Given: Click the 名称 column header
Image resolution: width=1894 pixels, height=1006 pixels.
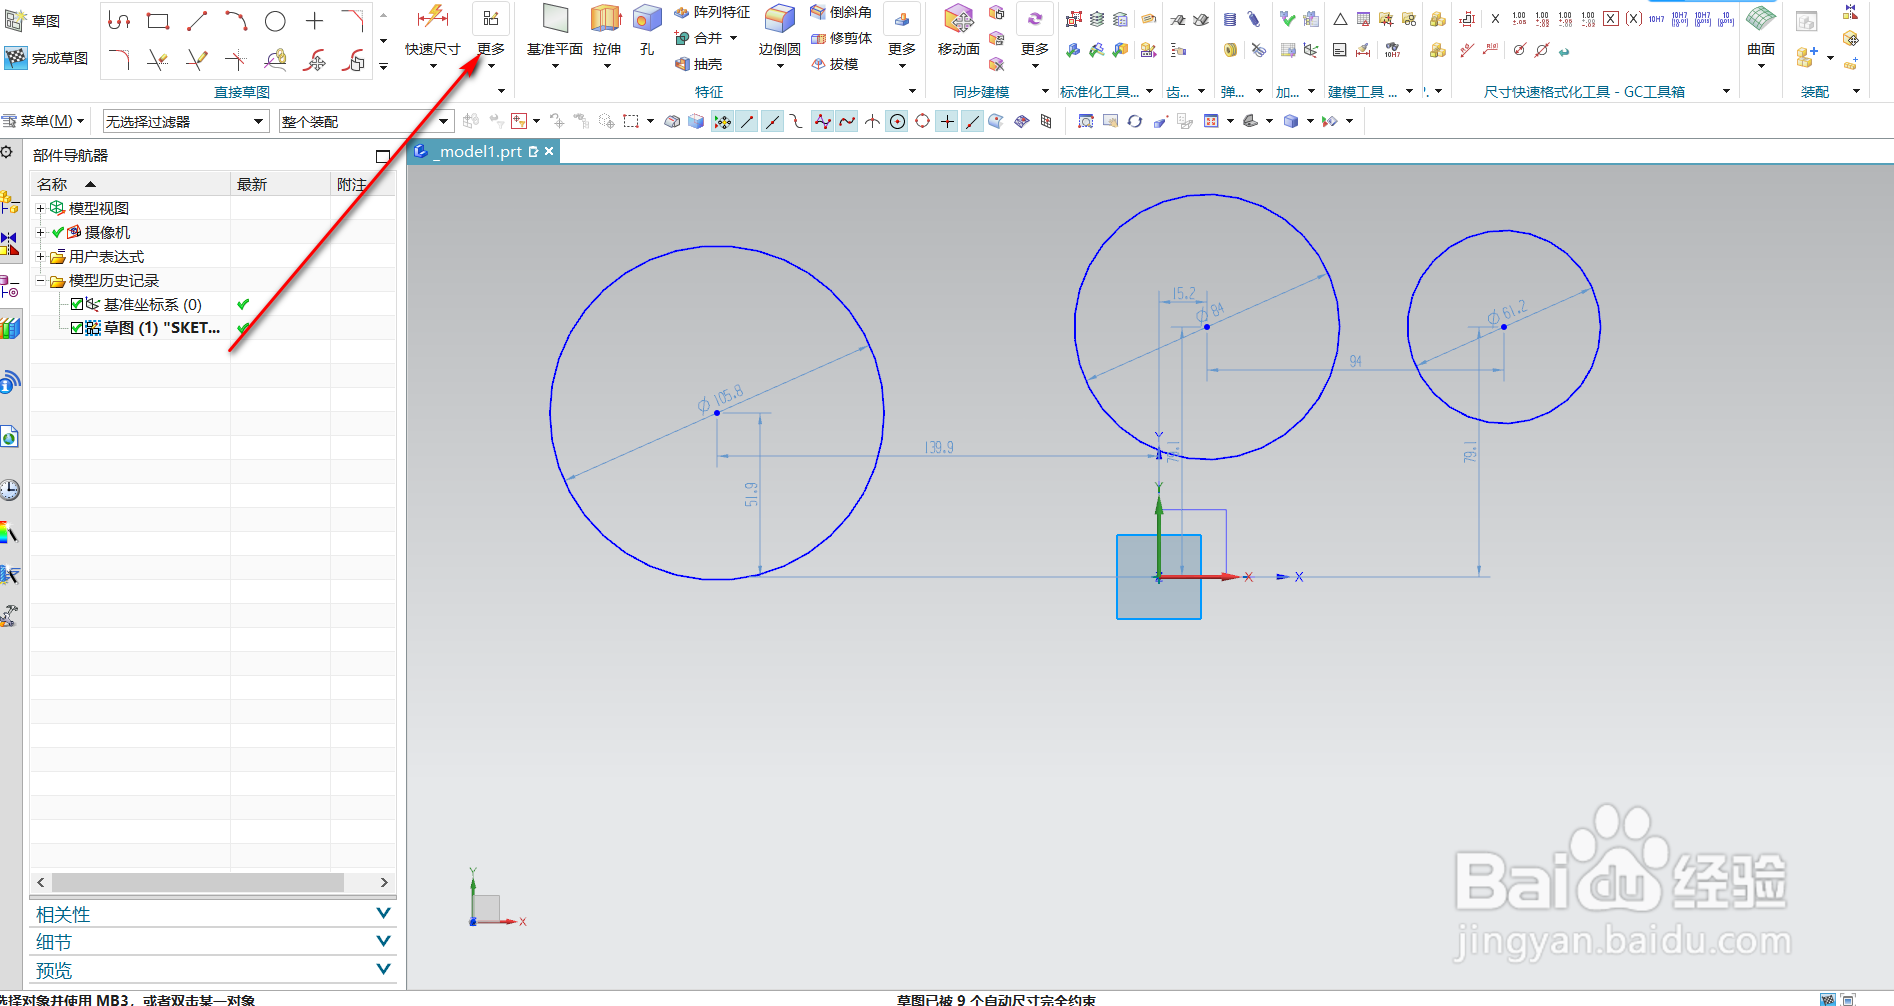Looking at the screenshot, I should pyautogui.click(x=131, y=184).
